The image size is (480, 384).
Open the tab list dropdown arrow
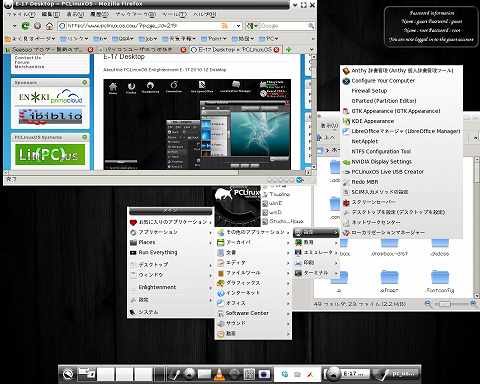coord(312,50)
